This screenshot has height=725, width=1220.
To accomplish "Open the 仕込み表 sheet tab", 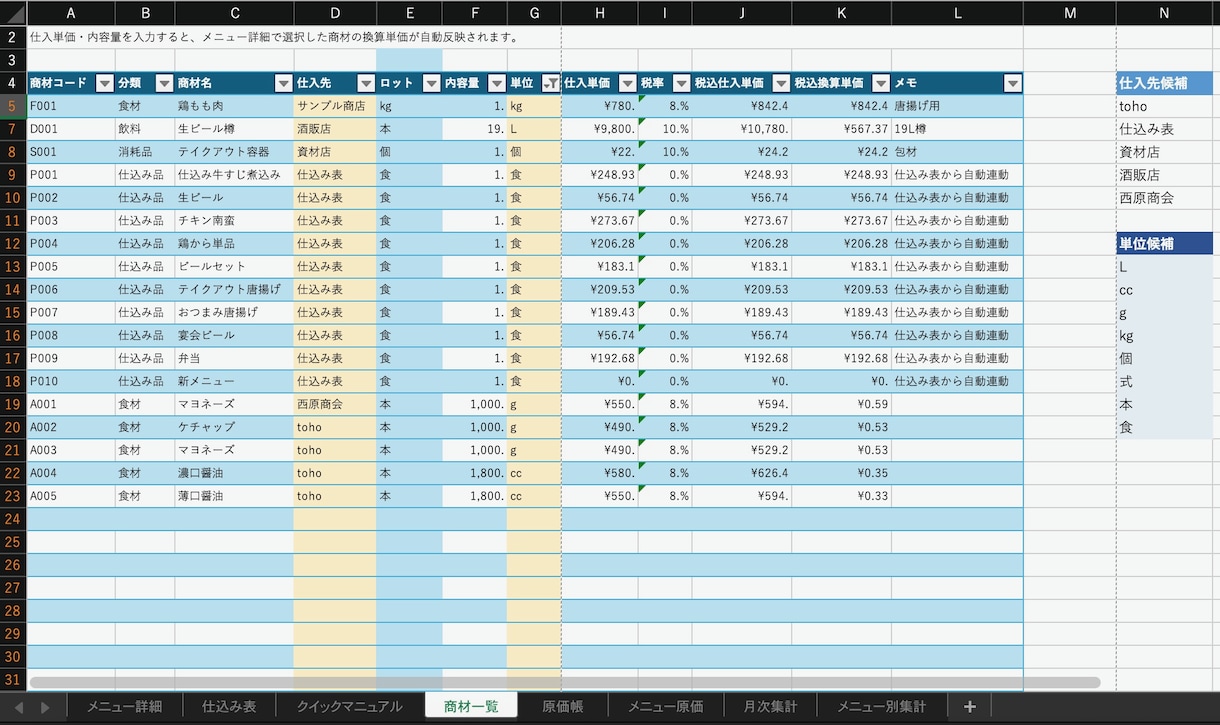I will (x=229, y=706).
